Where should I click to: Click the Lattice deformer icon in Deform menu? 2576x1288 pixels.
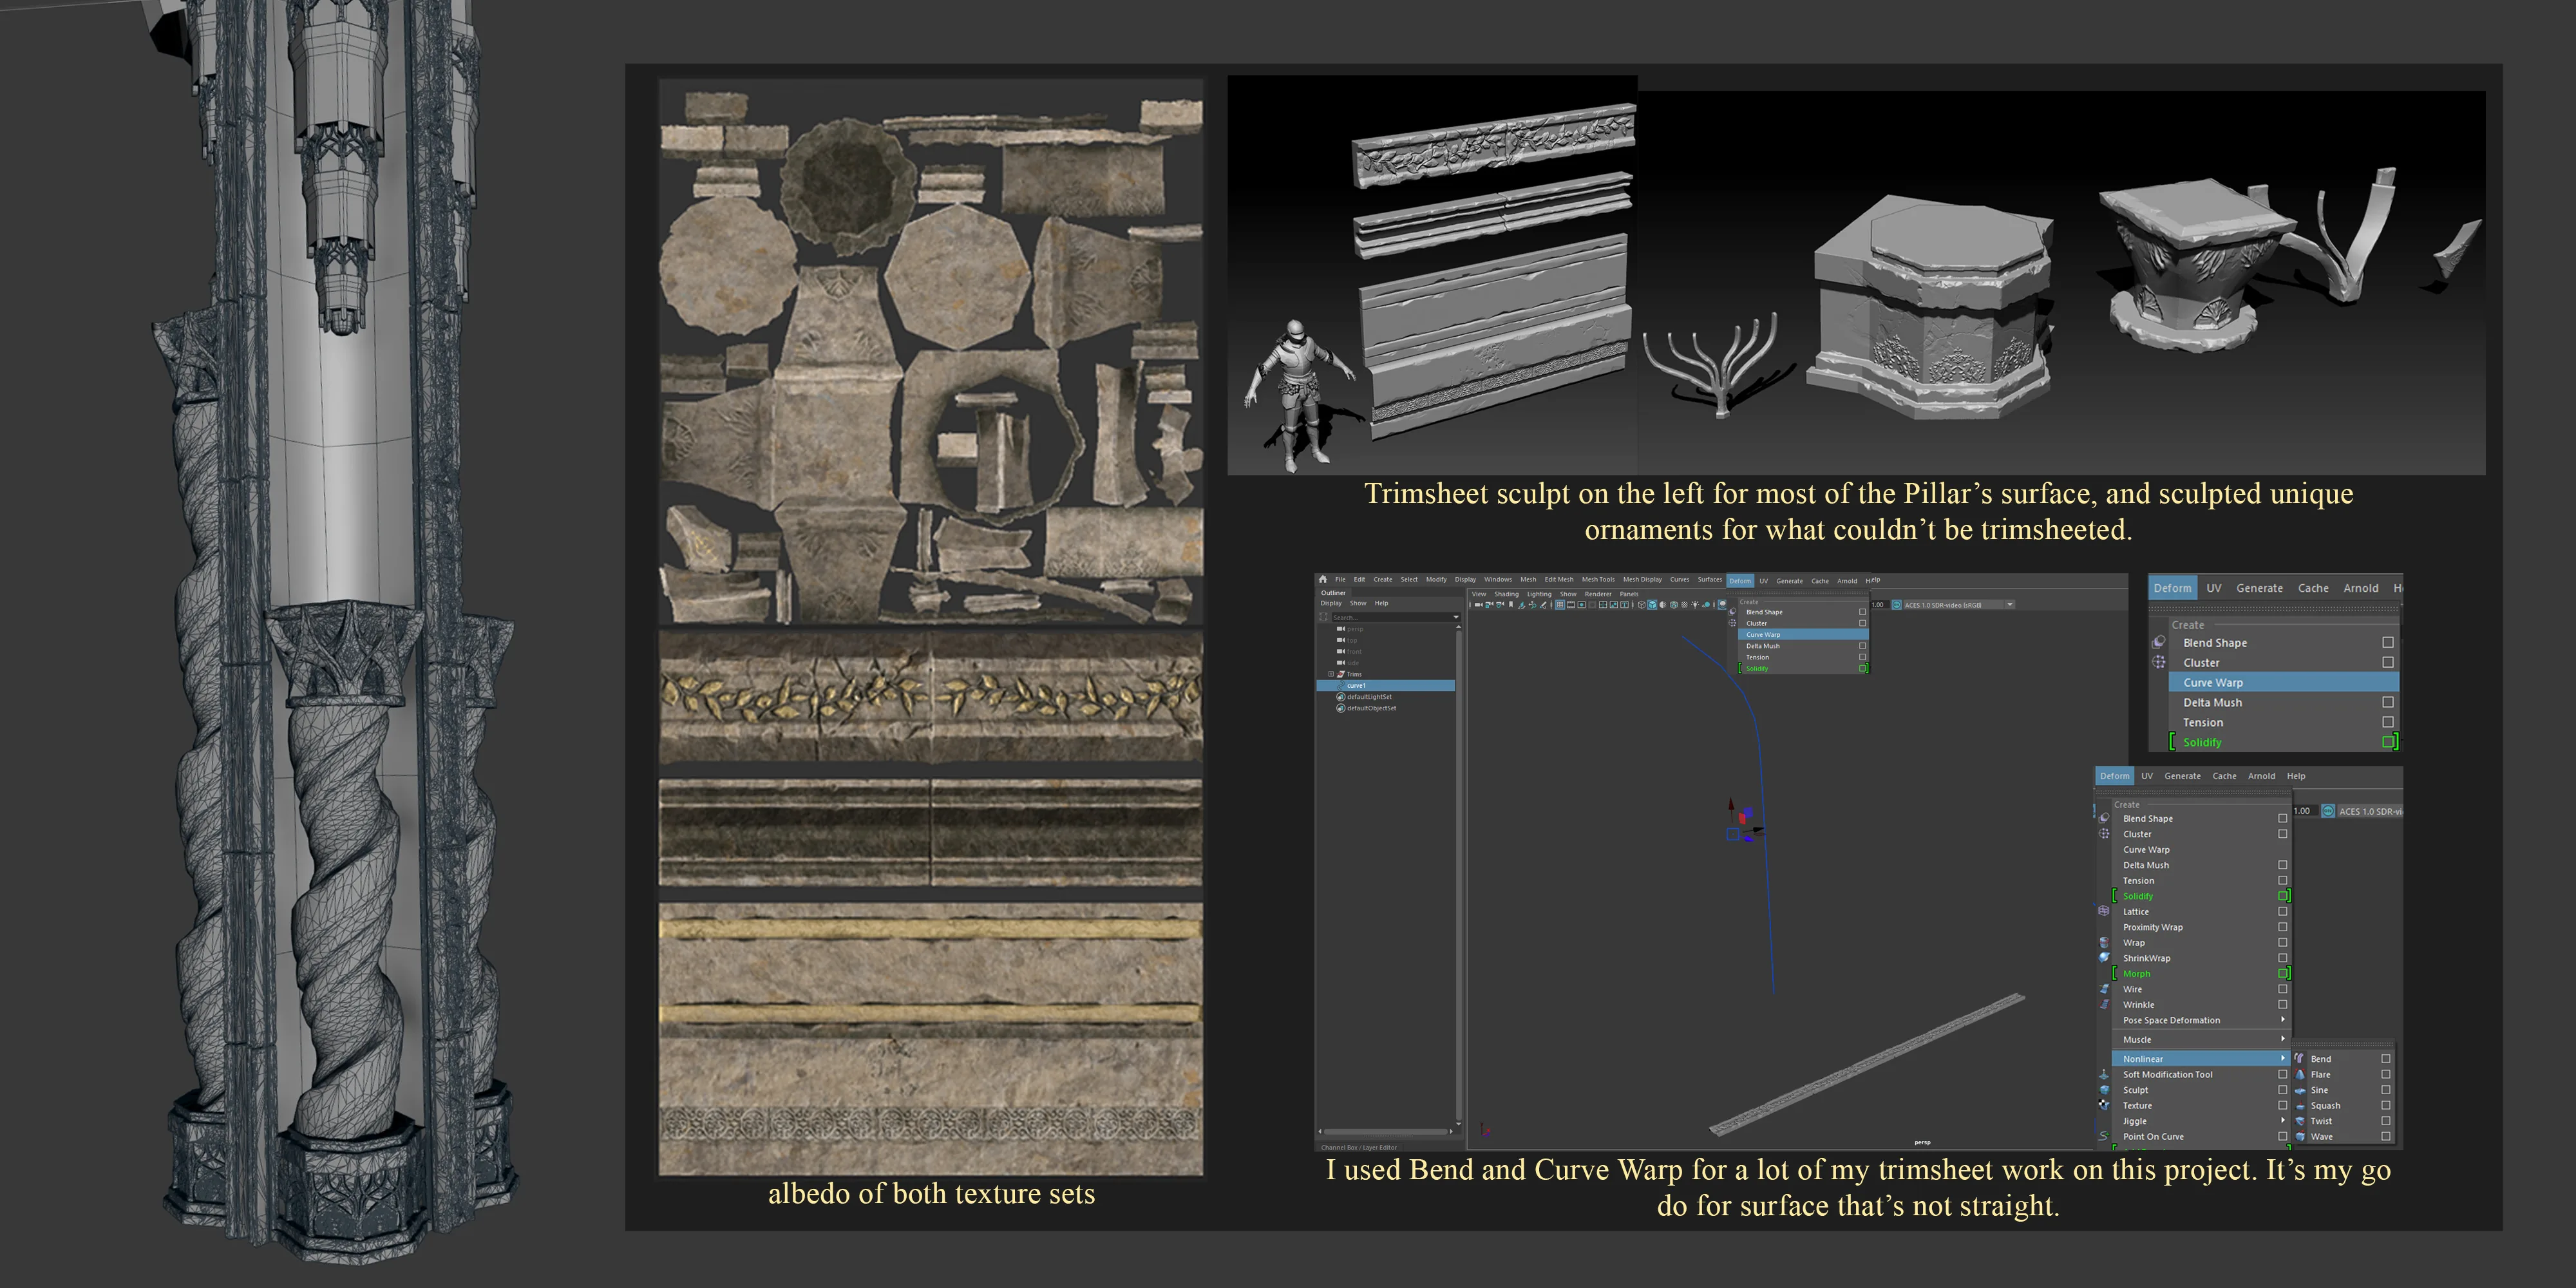tap(2104, 911)
